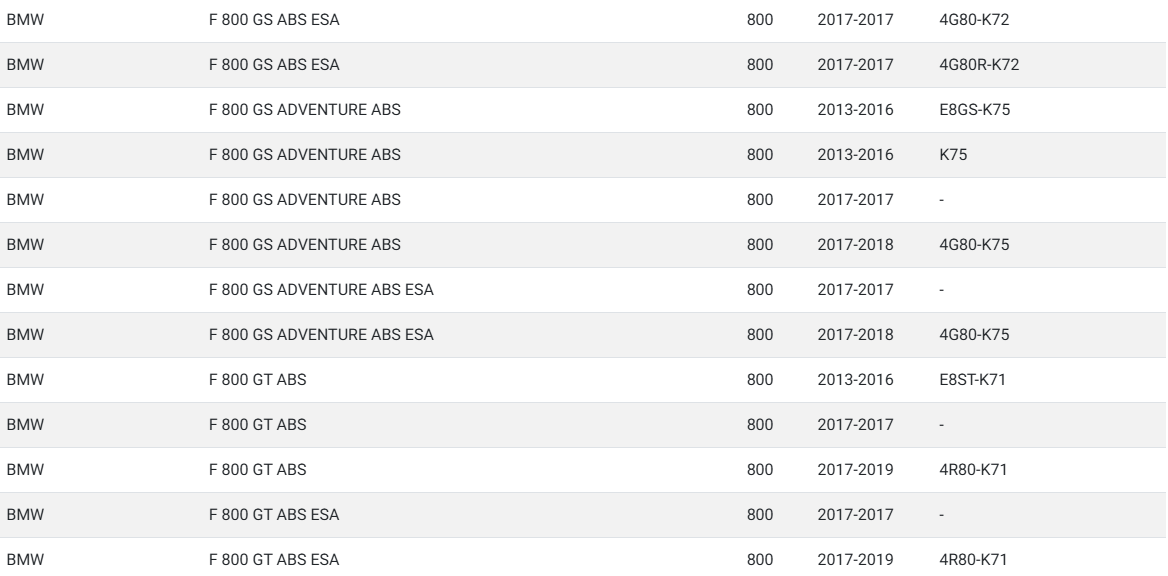The width and height of the screenshot is (1168, 576).
Task: Click F 800 GT ABS ESA 2017-2019 row
Action: (x=584, y=560)
